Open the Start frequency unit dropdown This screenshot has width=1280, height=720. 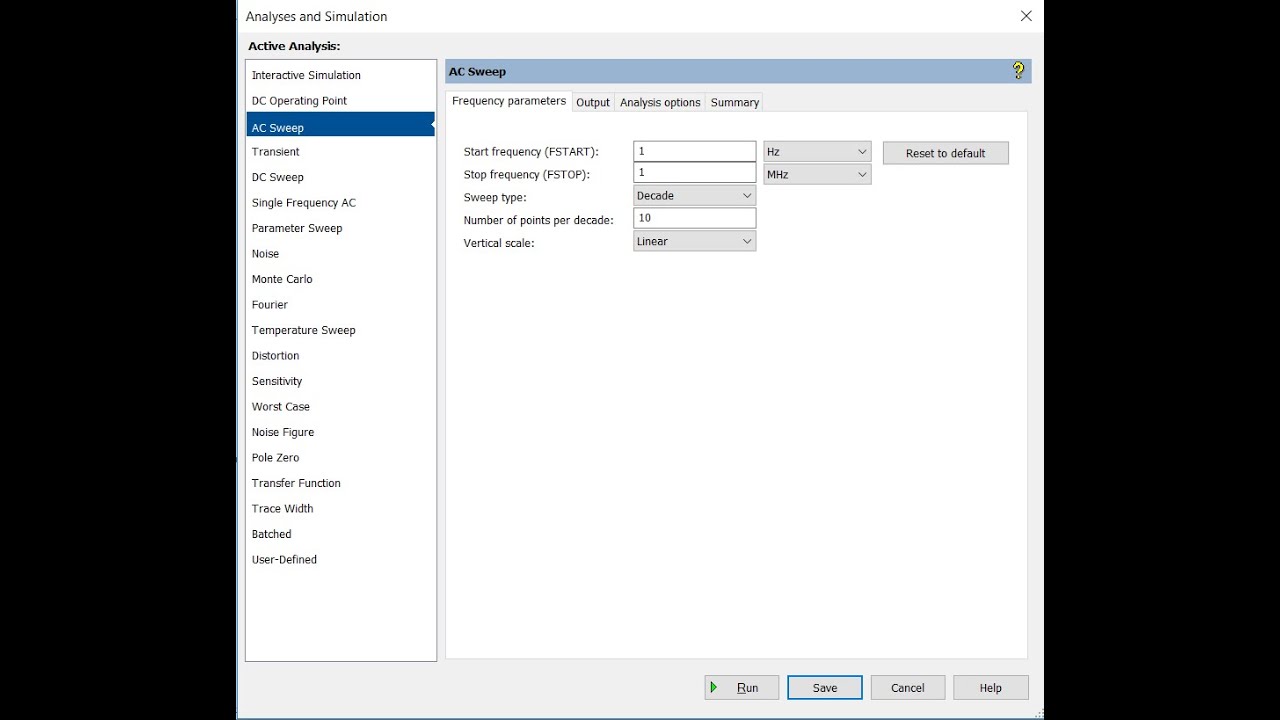pos(817,152)
